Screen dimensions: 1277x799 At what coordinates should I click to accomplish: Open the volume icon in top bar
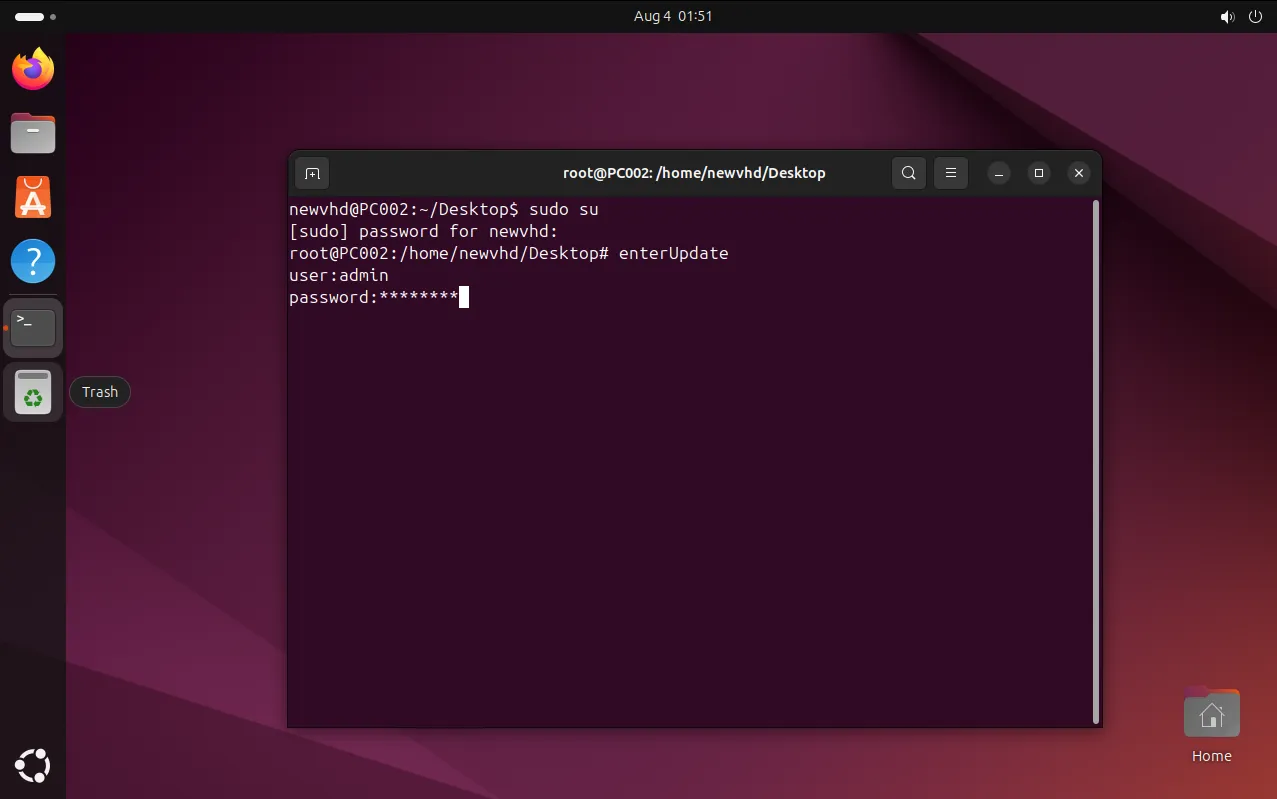pos(1227,17)
